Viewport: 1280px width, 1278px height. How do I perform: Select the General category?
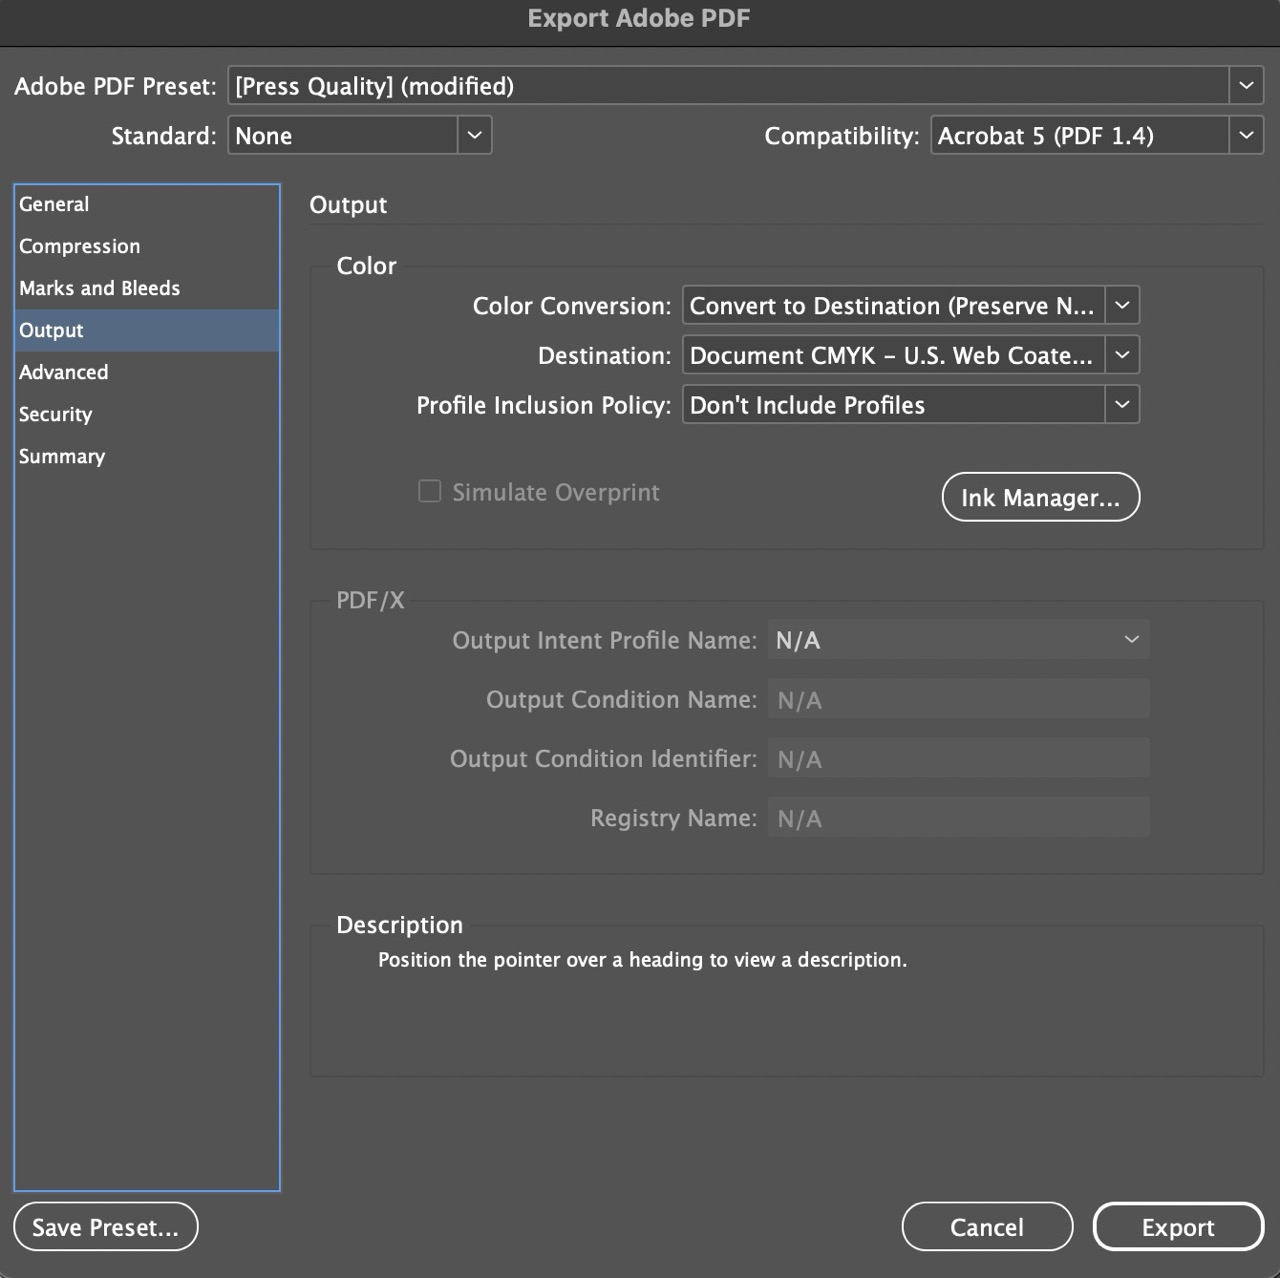tap(146, 204)
